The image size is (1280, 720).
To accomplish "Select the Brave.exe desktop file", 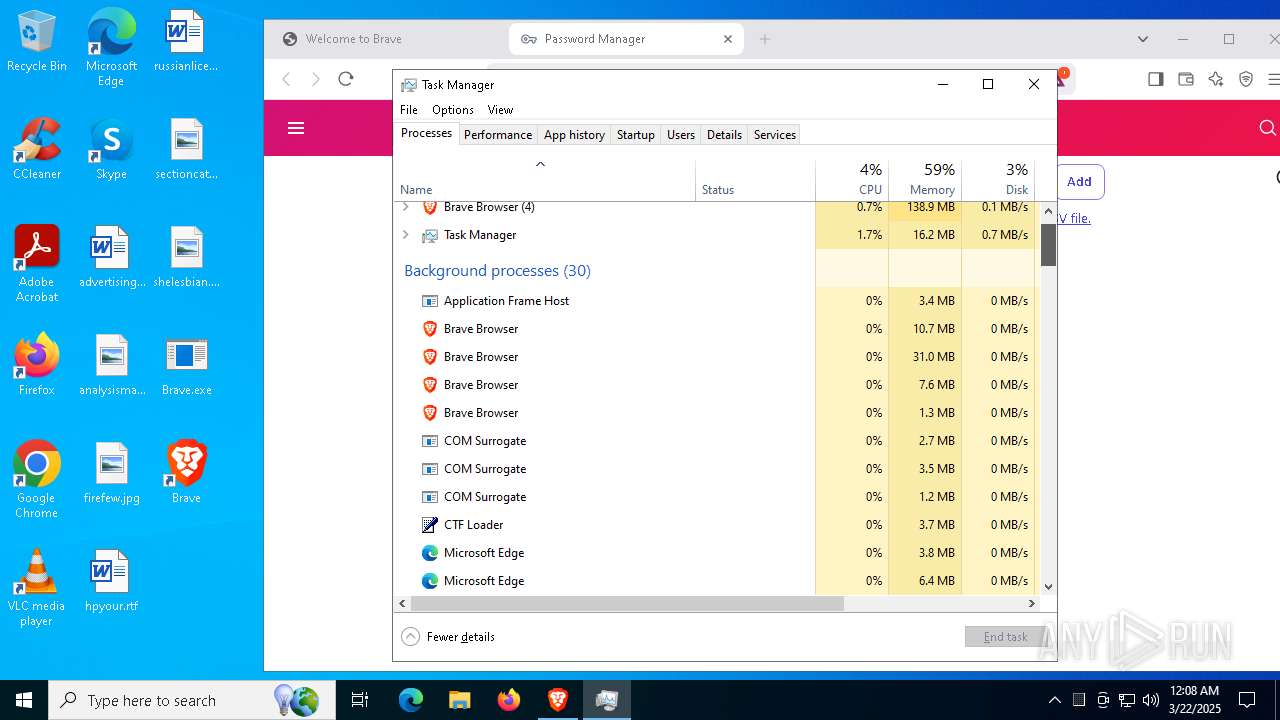I will [186, 365].
